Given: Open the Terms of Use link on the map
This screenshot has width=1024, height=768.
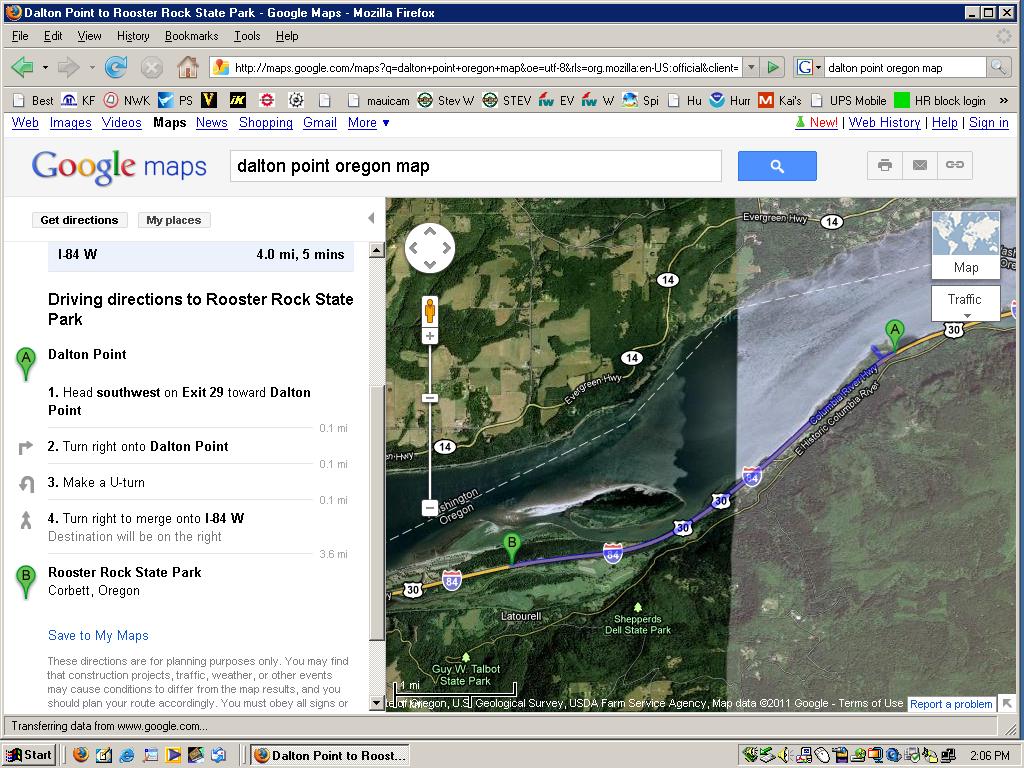Looking at the screenshot, I should [871, 703].
